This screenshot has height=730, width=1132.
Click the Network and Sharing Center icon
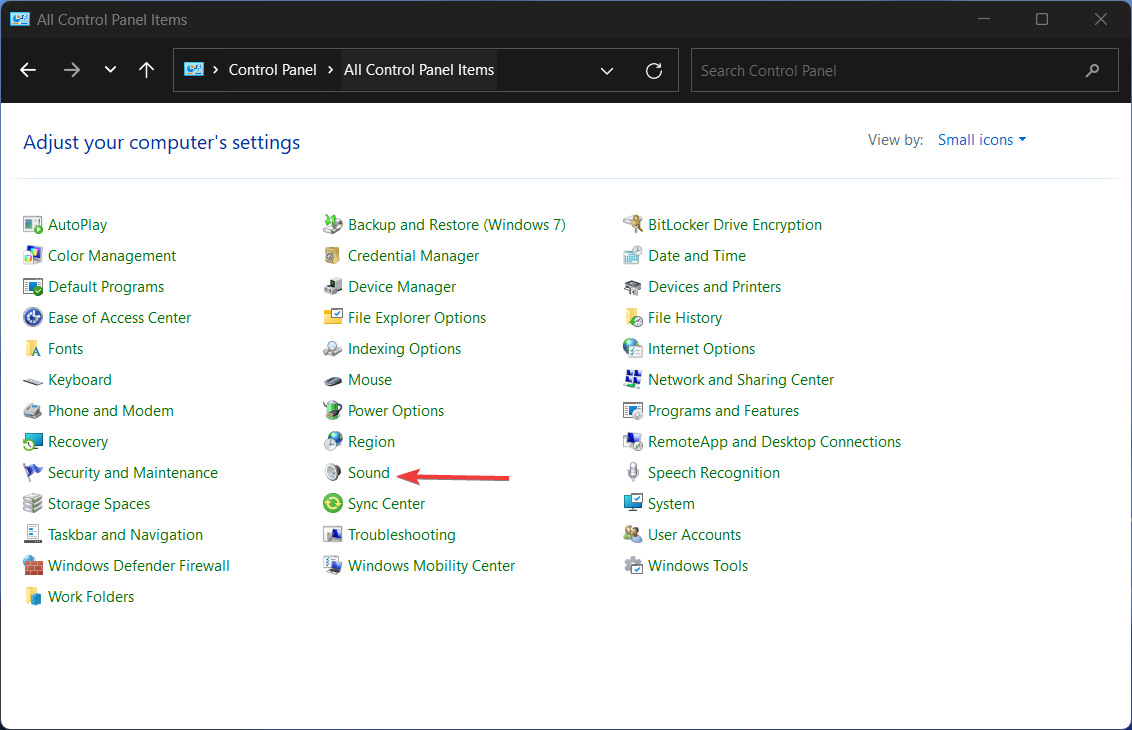[x=633, y=380]
